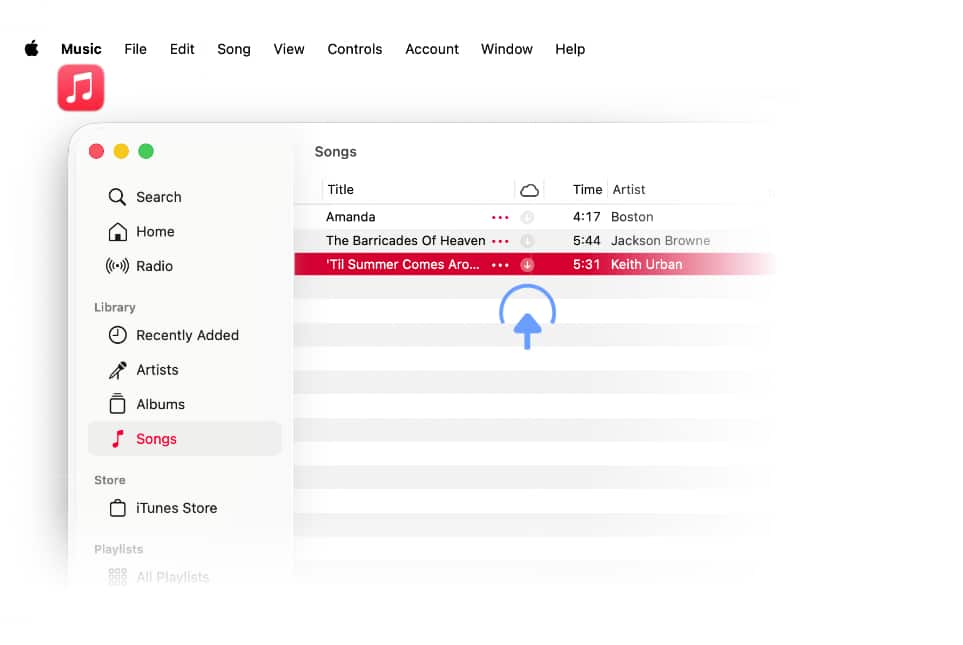The height and width of the screenshot is (645, 963).
Task: Click the time value "4:17"
Action: coord(587,217)
